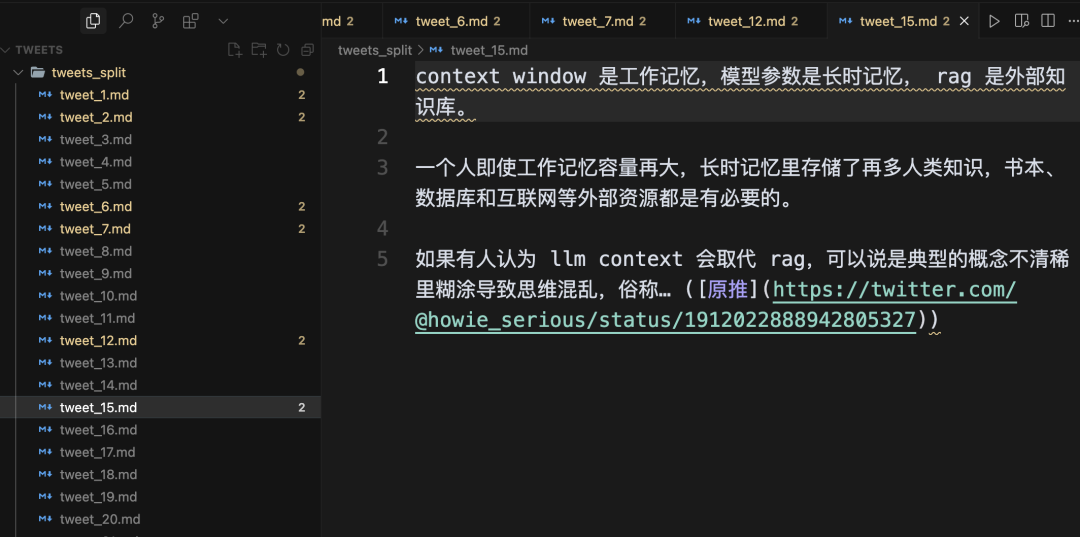Select tweet_15.md in the file tree
Screen dimensions: 1080x537
160,408
